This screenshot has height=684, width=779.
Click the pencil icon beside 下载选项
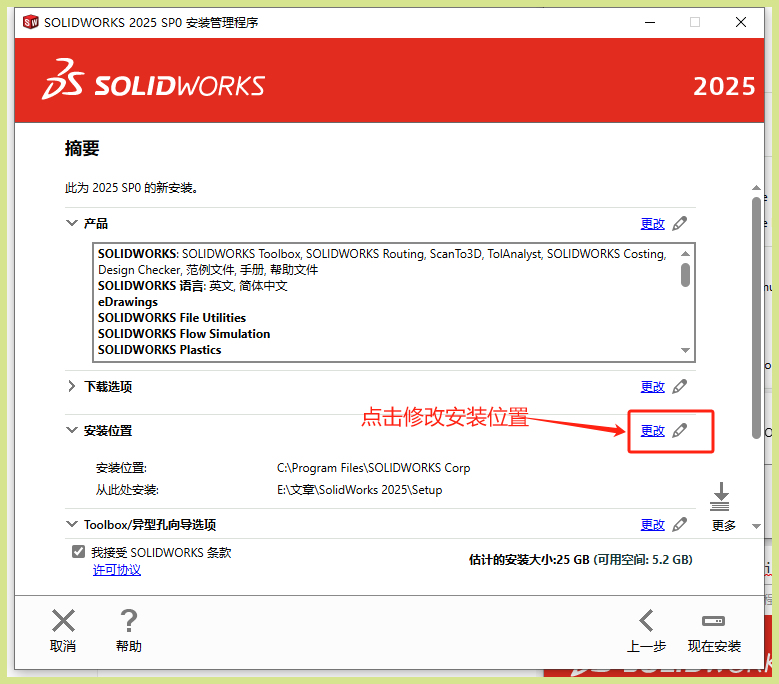pyautogui.click(x=679, y=386)
